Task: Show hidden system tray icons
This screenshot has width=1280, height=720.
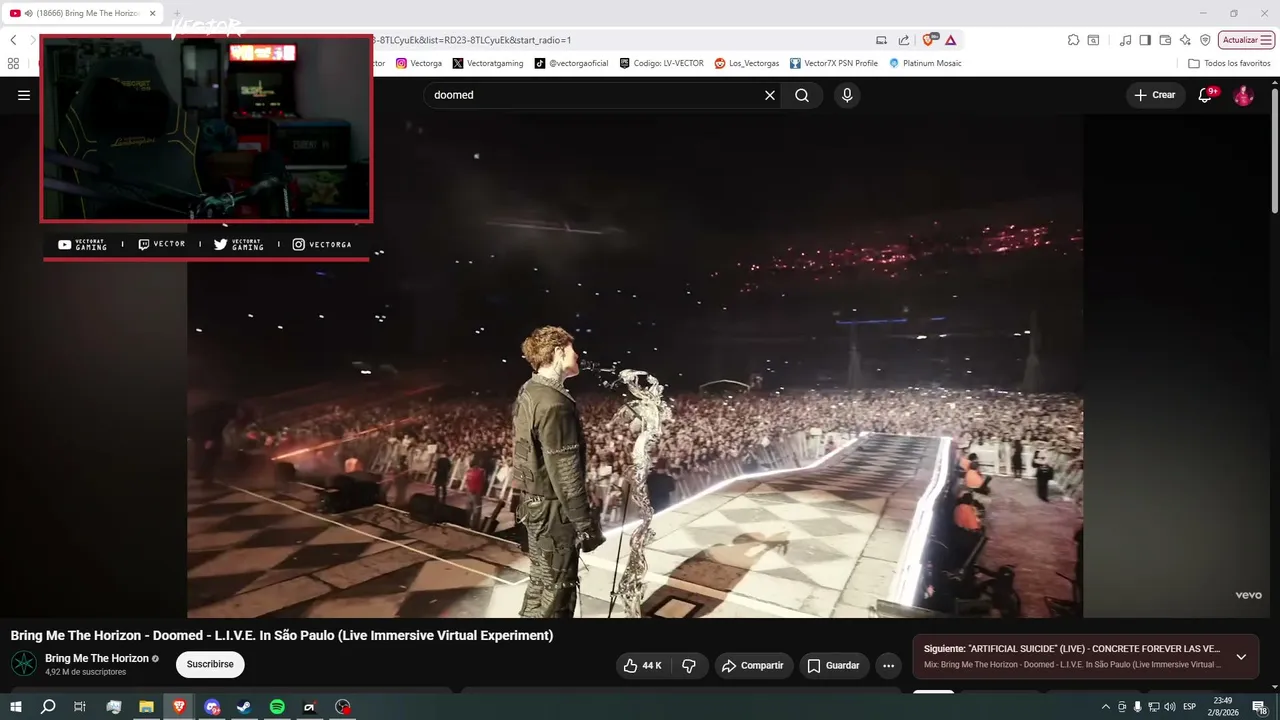Action: coord(1105,707)
